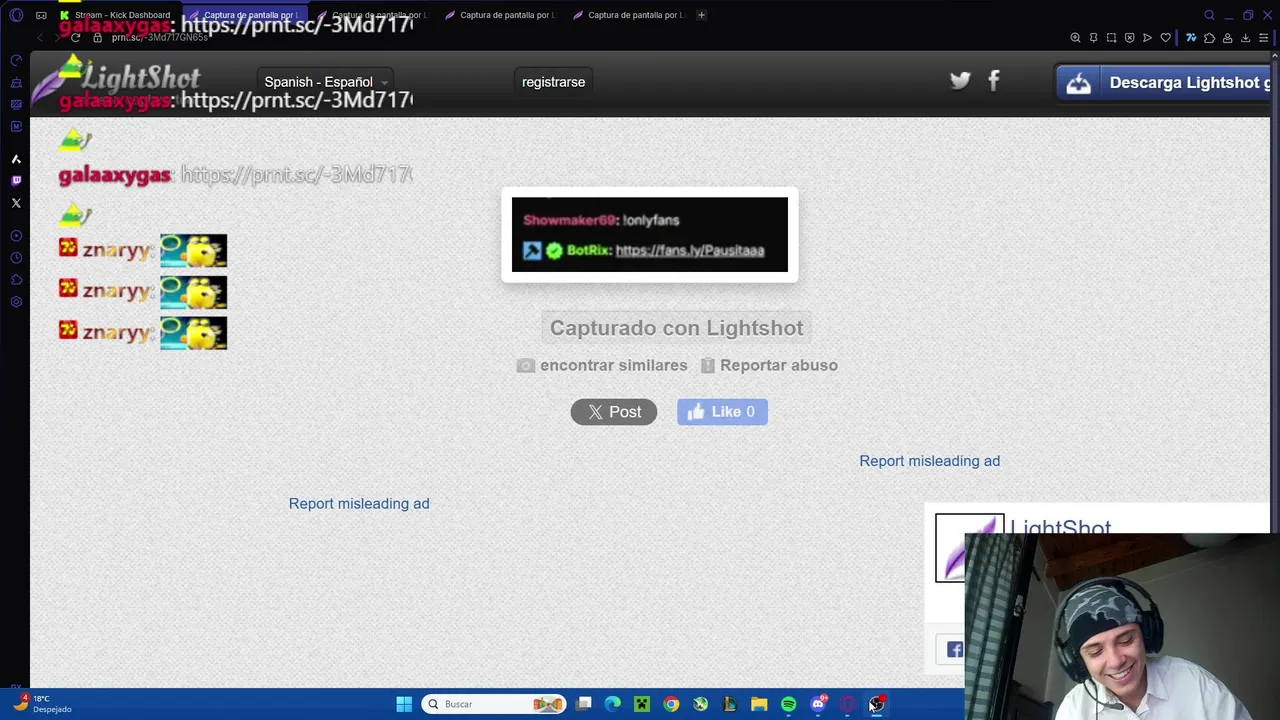Click the registrarse button

553,82
